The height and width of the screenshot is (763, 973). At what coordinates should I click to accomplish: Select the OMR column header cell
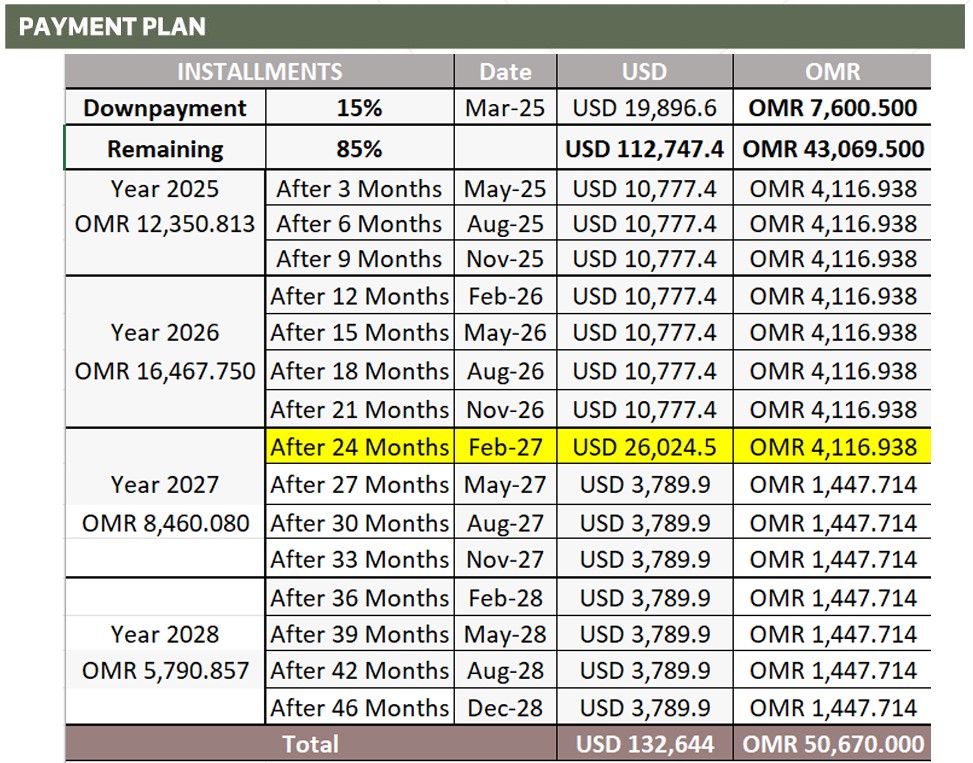(x=832, y=71)
